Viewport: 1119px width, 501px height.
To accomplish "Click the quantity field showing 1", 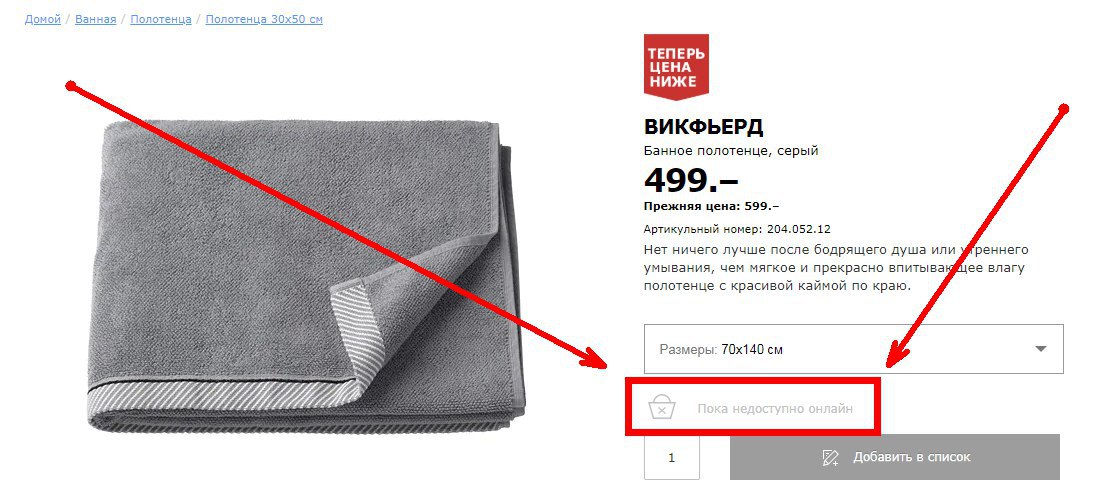I will click(672, 457).
